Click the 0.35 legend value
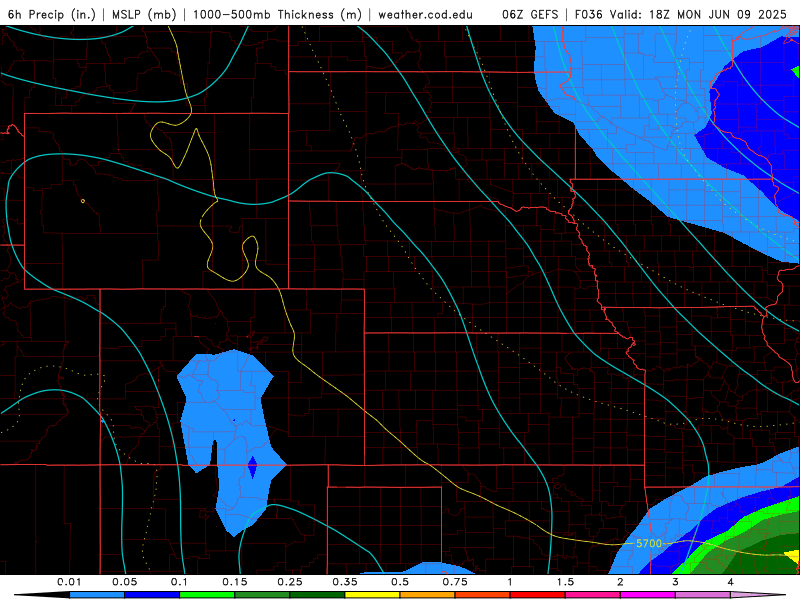This screenshot has width=800, height=600. click(345, 582)
